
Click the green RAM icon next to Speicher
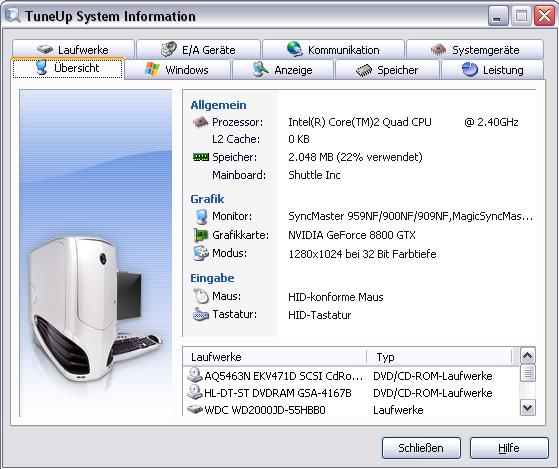click(x=201, y=157)
